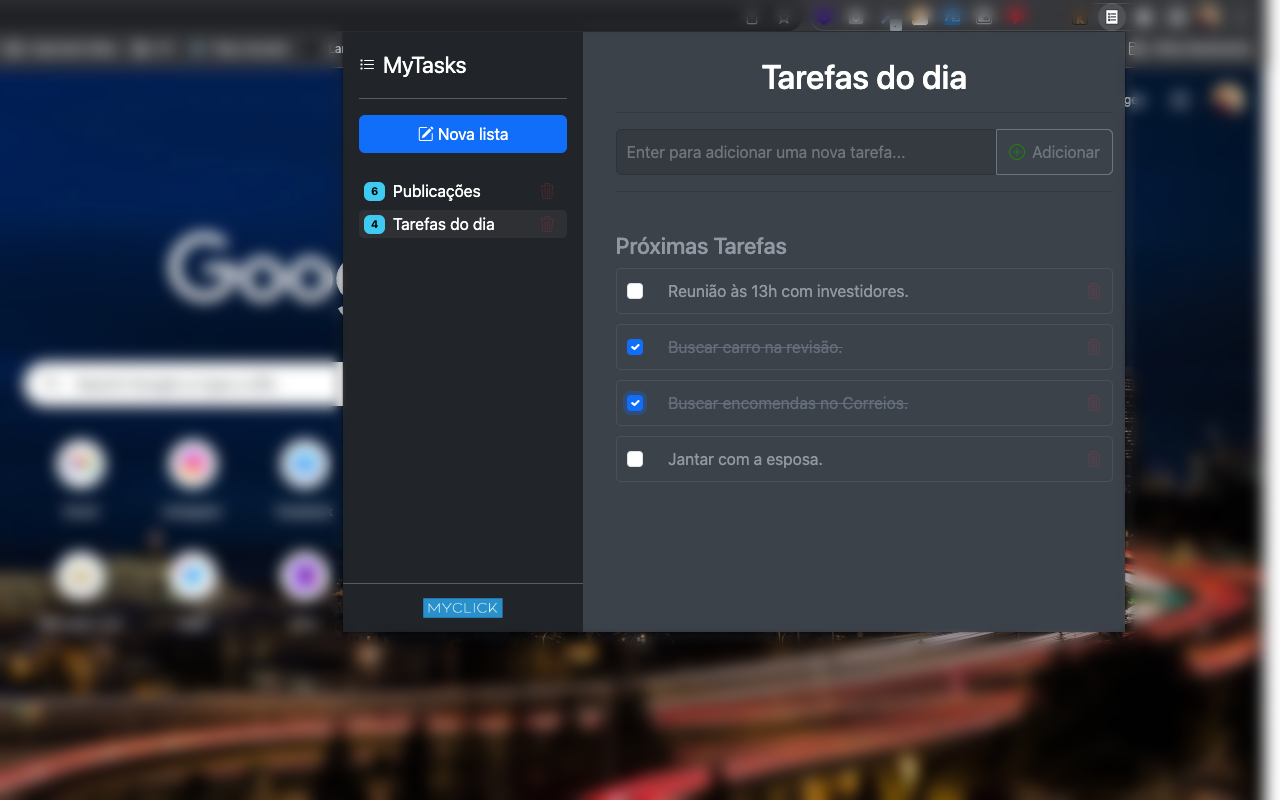Click the MyTasks extension icon in browser toolbar
The width and height of the screenshot is (1280, 800).
1111,17
